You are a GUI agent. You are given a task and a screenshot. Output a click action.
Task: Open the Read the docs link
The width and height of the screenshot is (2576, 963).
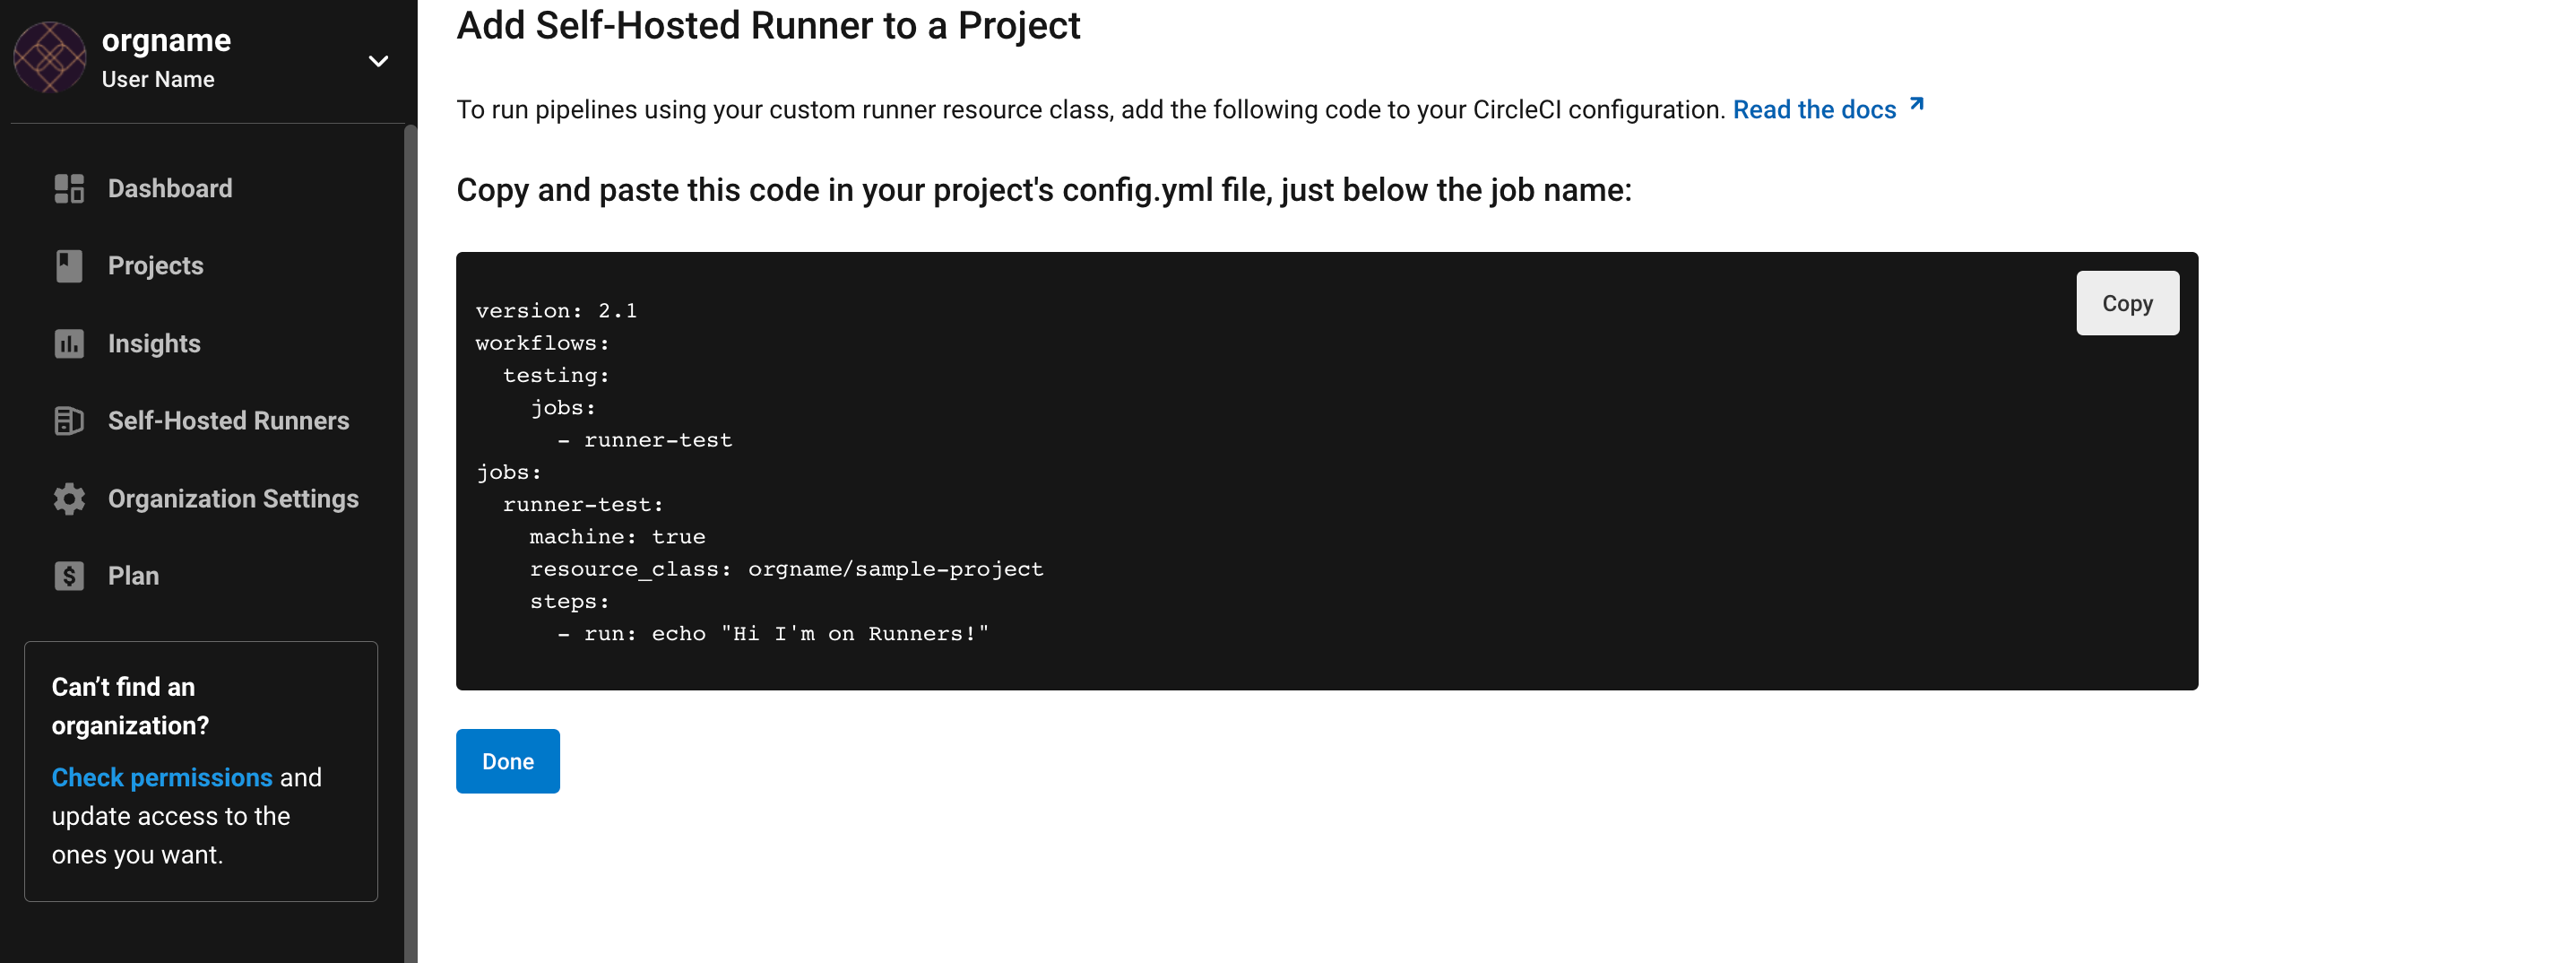[x=1814, y=109]
